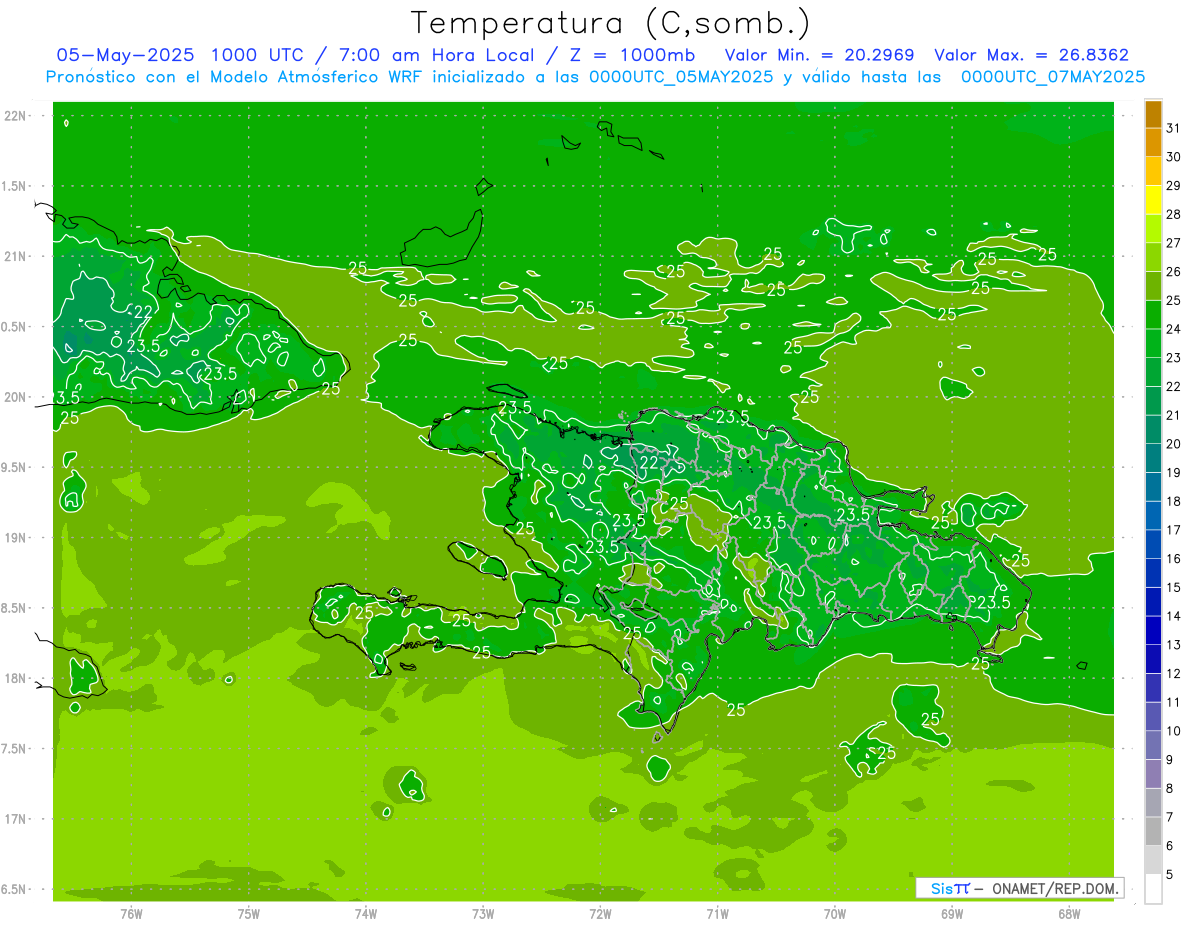Click the '72W' longitude axis label
Viewport: 1200px width, 927px height.
pos(600,914)
